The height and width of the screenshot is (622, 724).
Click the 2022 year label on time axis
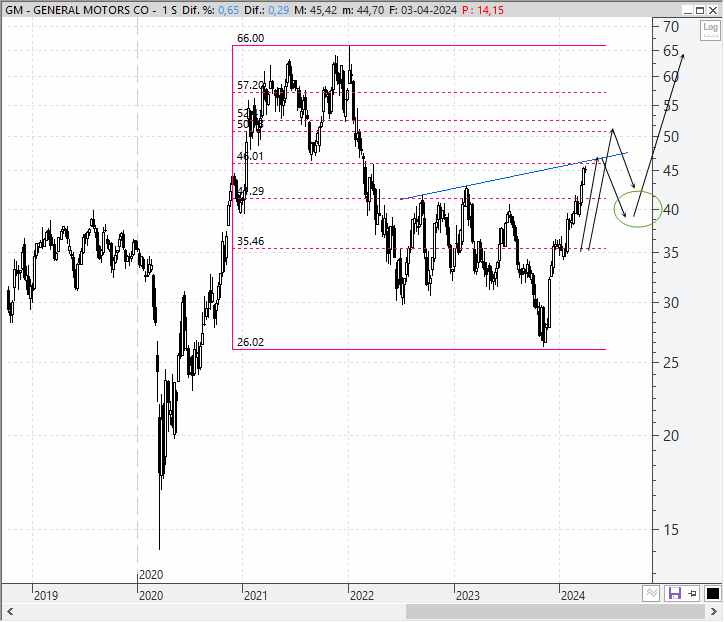(x=362, y=596)
